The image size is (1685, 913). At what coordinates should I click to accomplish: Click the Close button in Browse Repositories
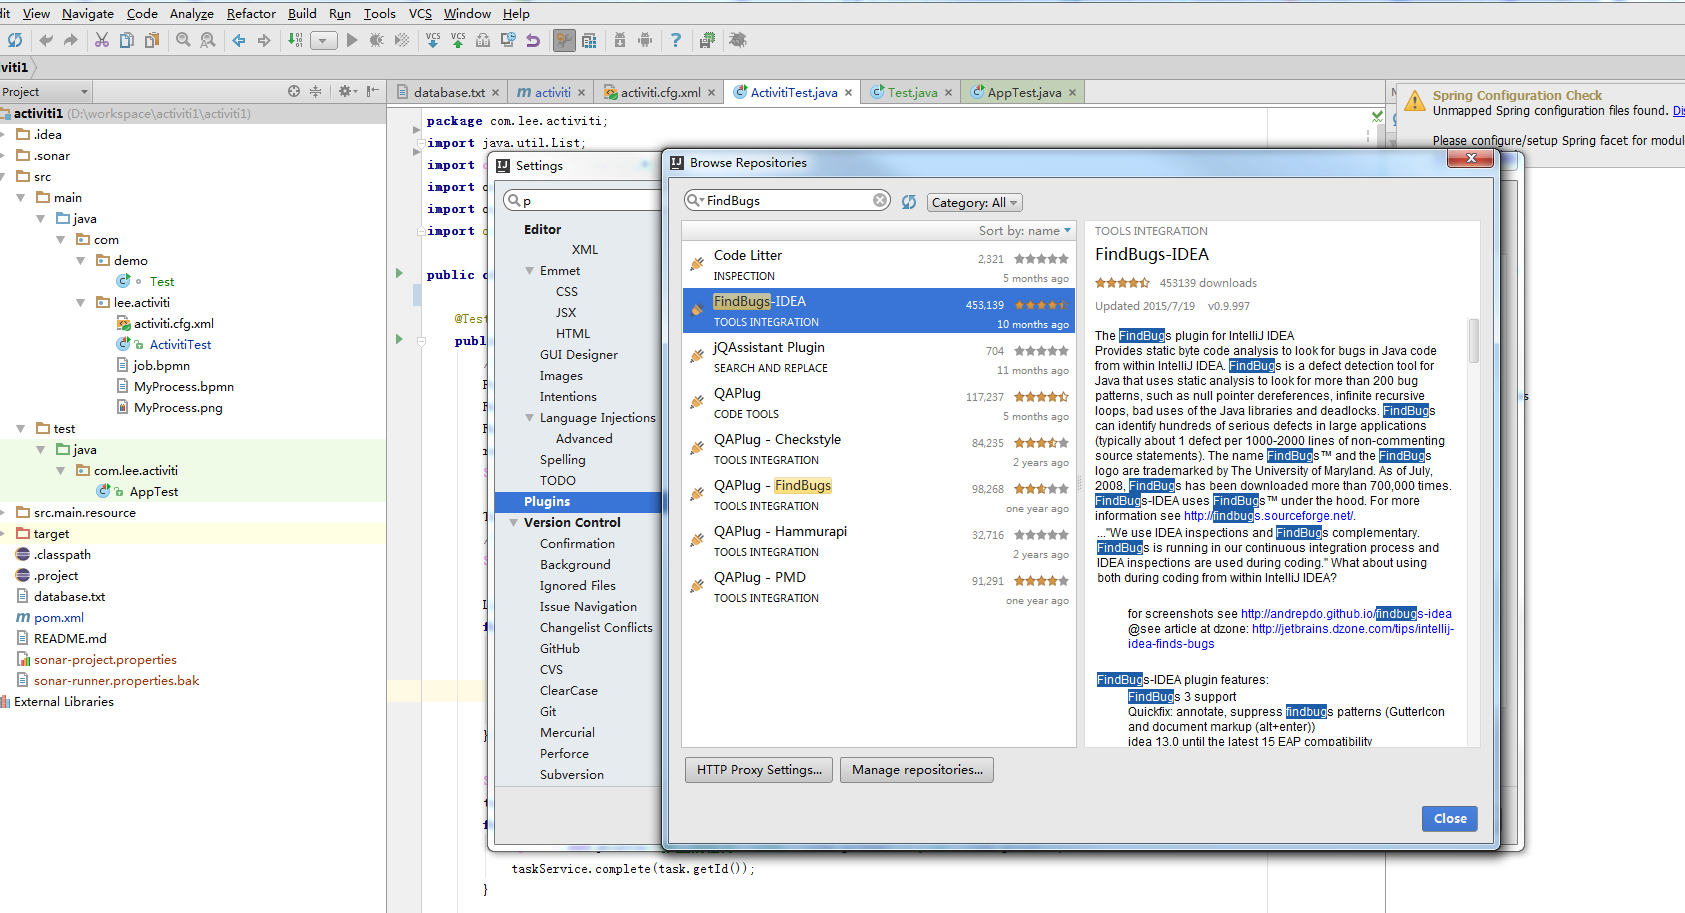point(1449,819)
